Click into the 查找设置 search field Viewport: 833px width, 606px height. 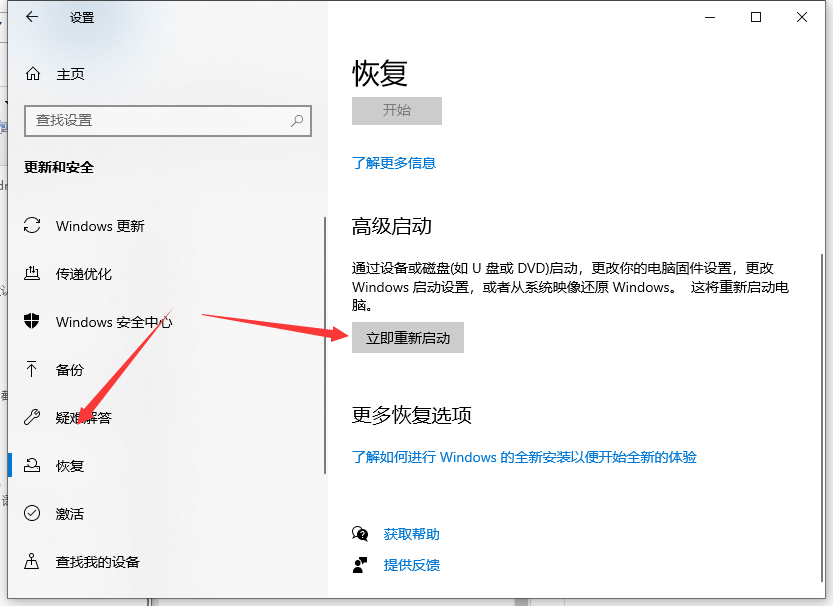point(160,120)
